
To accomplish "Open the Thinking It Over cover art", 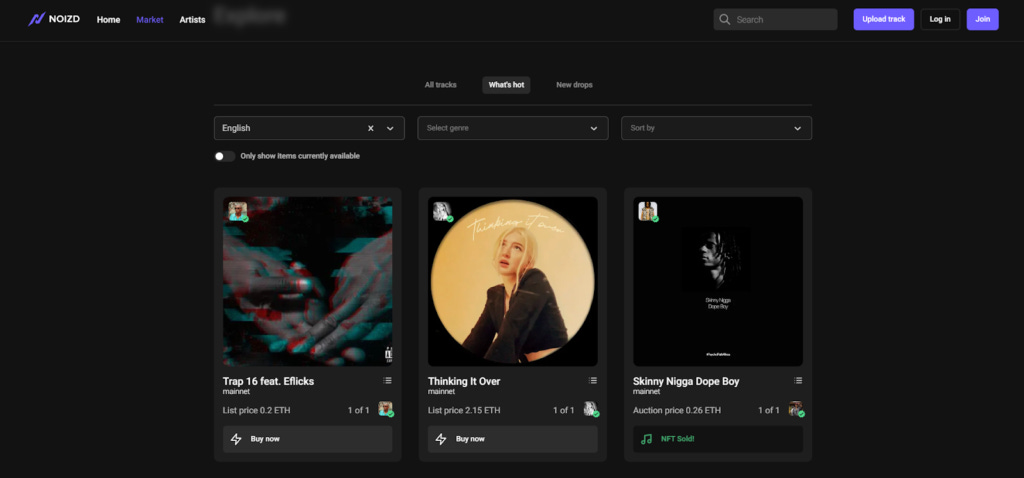I will 513,281.
